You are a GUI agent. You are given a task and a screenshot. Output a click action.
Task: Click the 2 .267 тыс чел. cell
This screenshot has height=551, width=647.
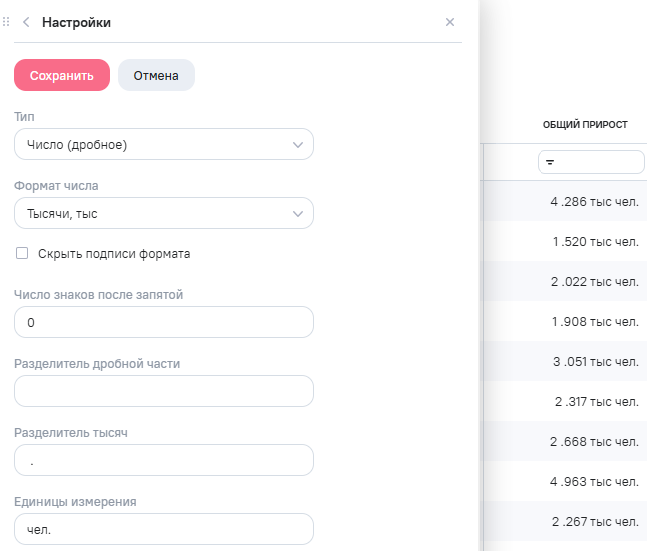(594, 522)
